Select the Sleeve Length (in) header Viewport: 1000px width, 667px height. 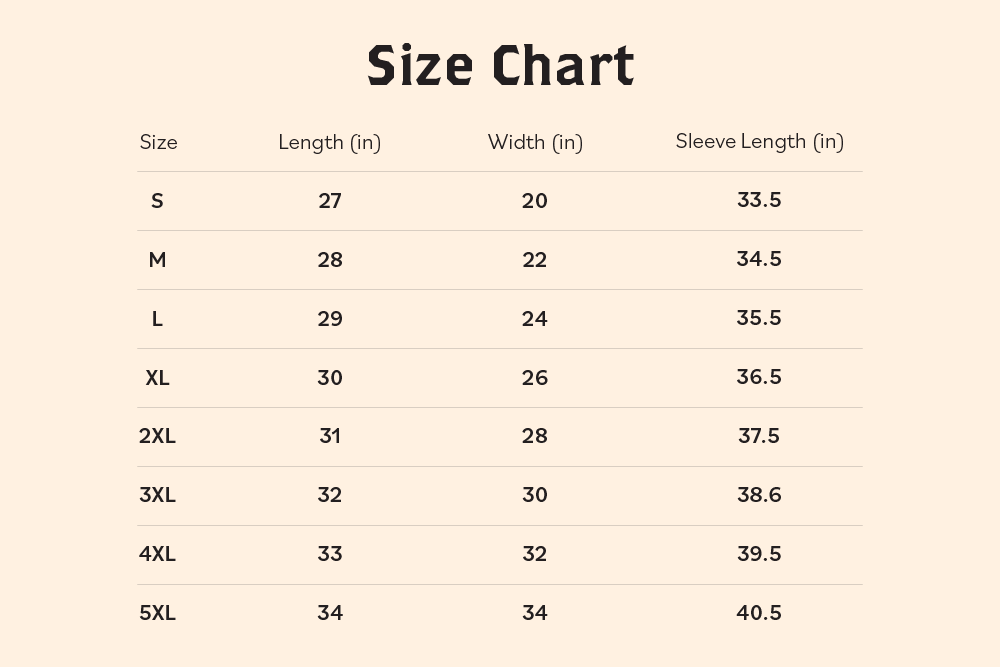click(759, 141)
